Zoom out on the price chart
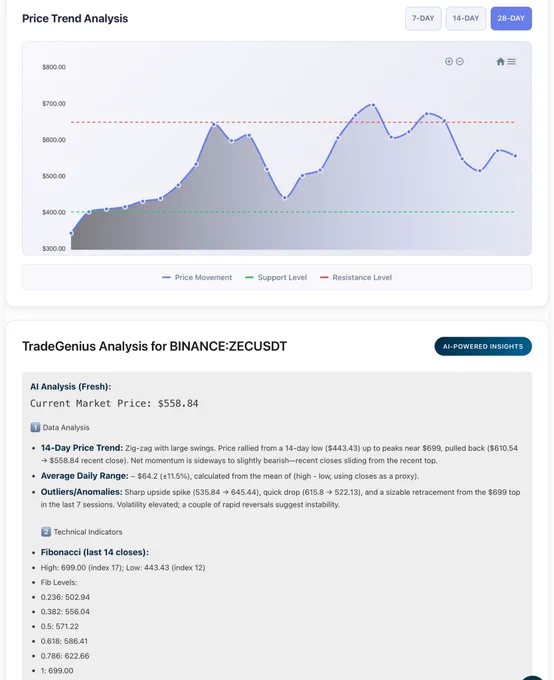 (x=460, y=62)
